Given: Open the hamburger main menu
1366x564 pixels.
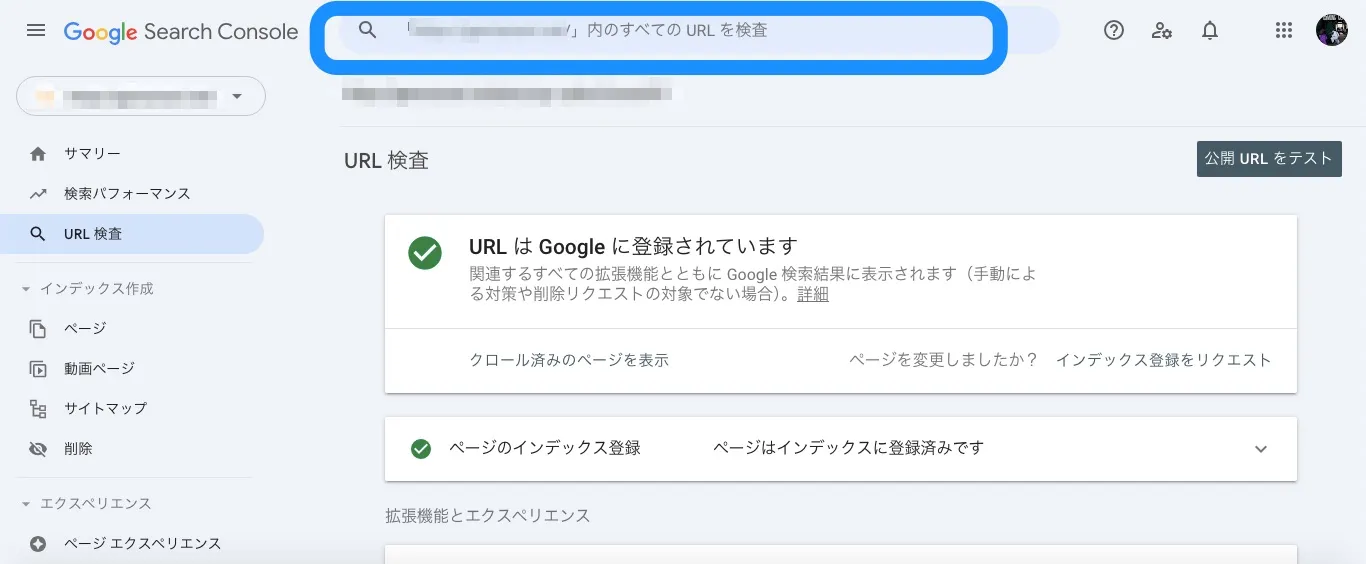Looking at the screenshot, I should point(36,30).
